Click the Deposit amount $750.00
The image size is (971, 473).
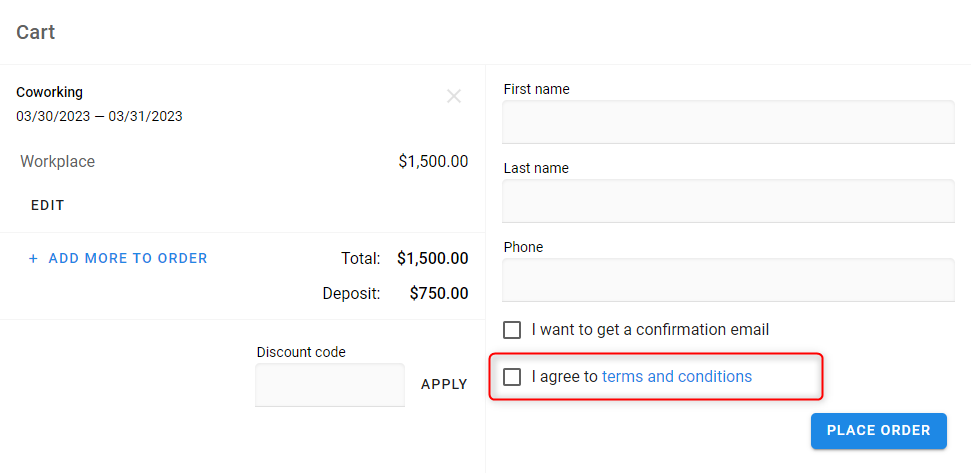[x=438, y=294]
